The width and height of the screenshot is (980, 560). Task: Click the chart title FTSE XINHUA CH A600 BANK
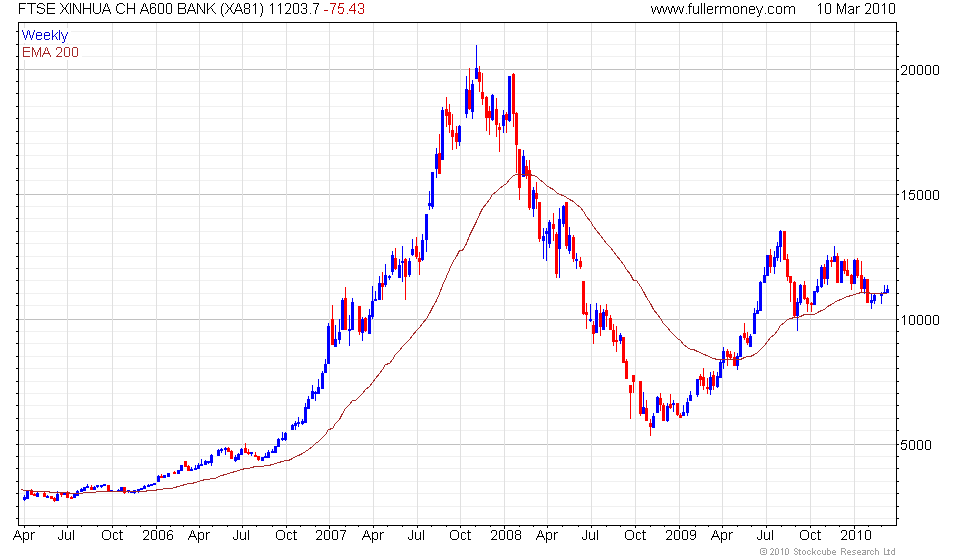[117, 9]
